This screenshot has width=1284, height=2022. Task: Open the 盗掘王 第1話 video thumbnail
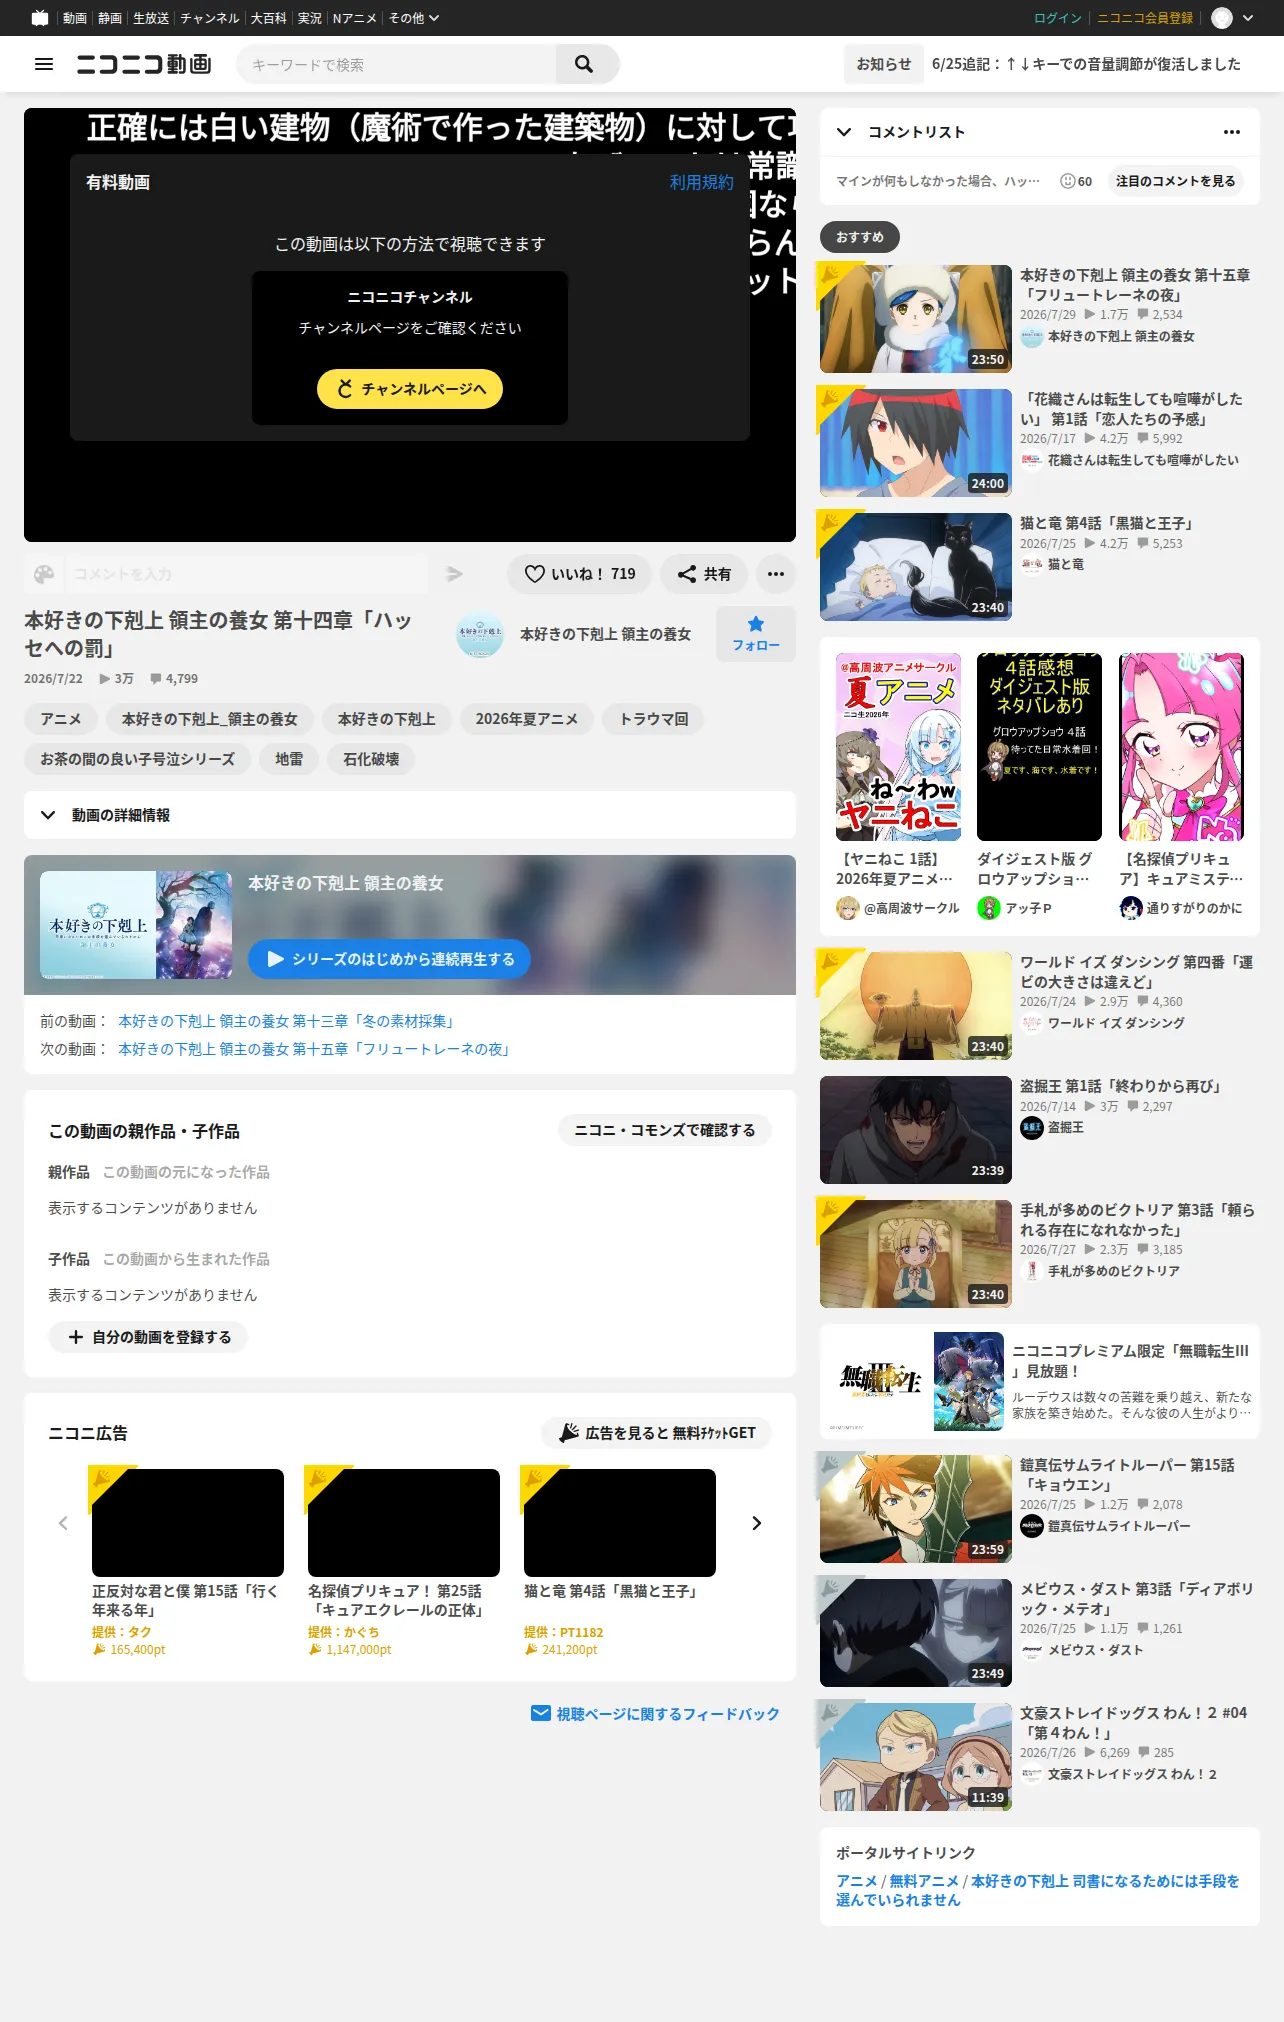(916, 1130)
